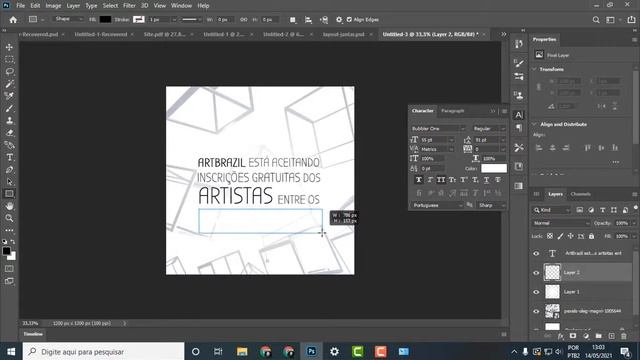Open the font style Regular dropdown
The width and height of the screenshot is (640, 360).
tap(489, 129)
